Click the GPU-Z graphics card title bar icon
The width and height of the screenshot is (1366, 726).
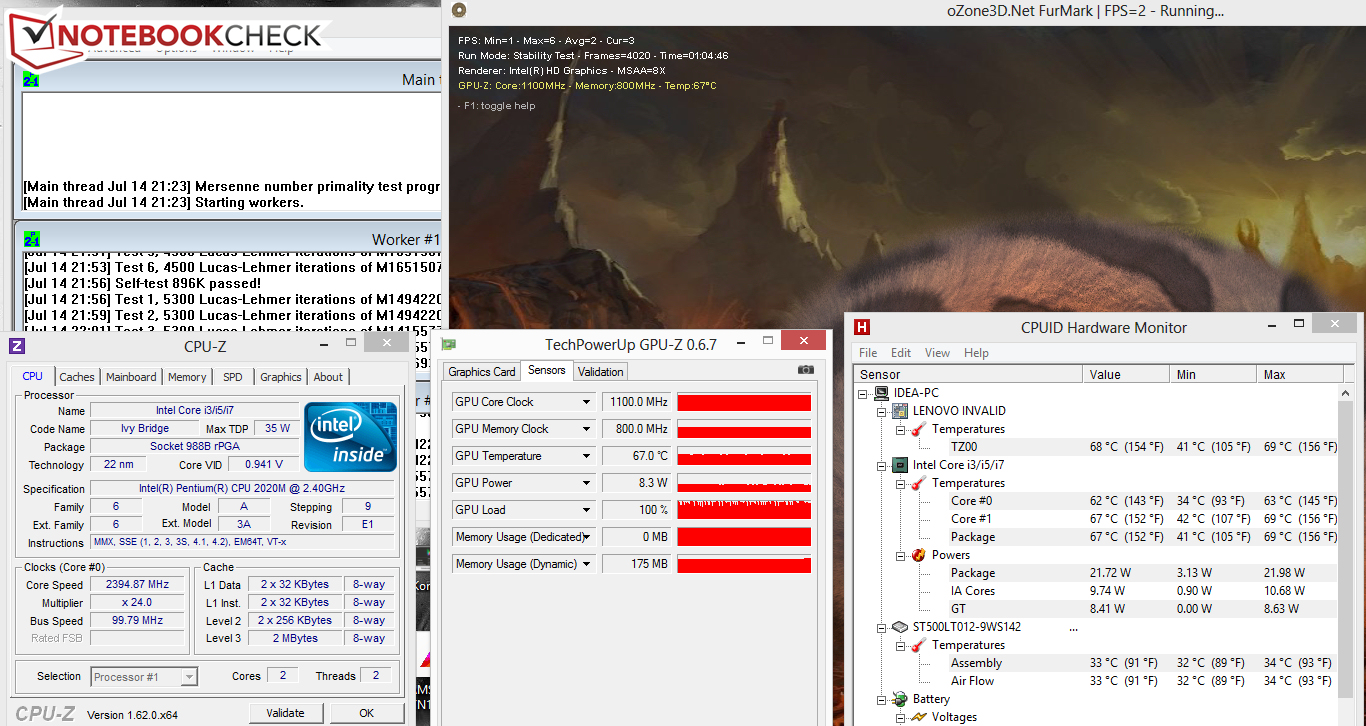[x=450, y=345]
